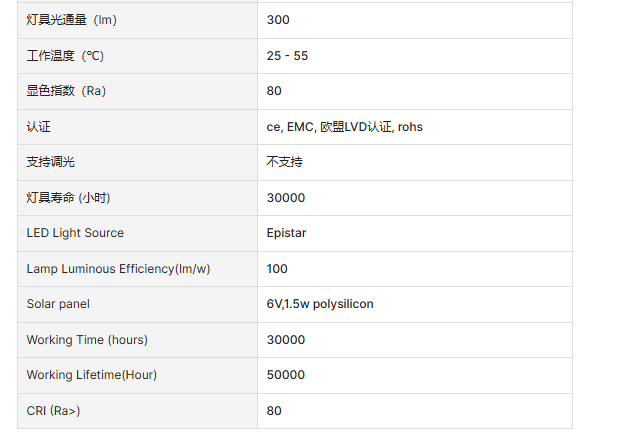This screenshot has width=621, height=441.
Task: Click the 认证 label cell
Action: (38, 127)
